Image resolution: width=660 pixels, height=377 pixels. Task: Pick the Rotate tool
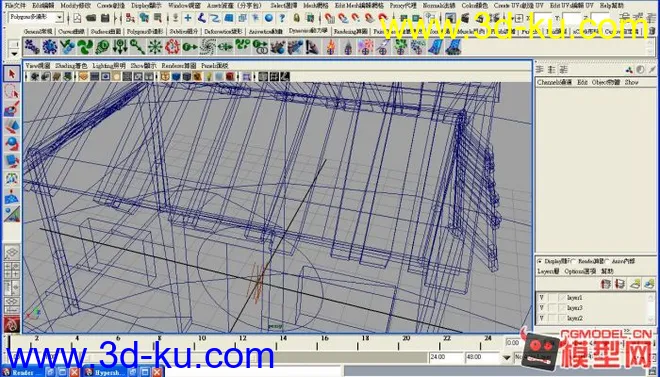click(x=11, y=143)
